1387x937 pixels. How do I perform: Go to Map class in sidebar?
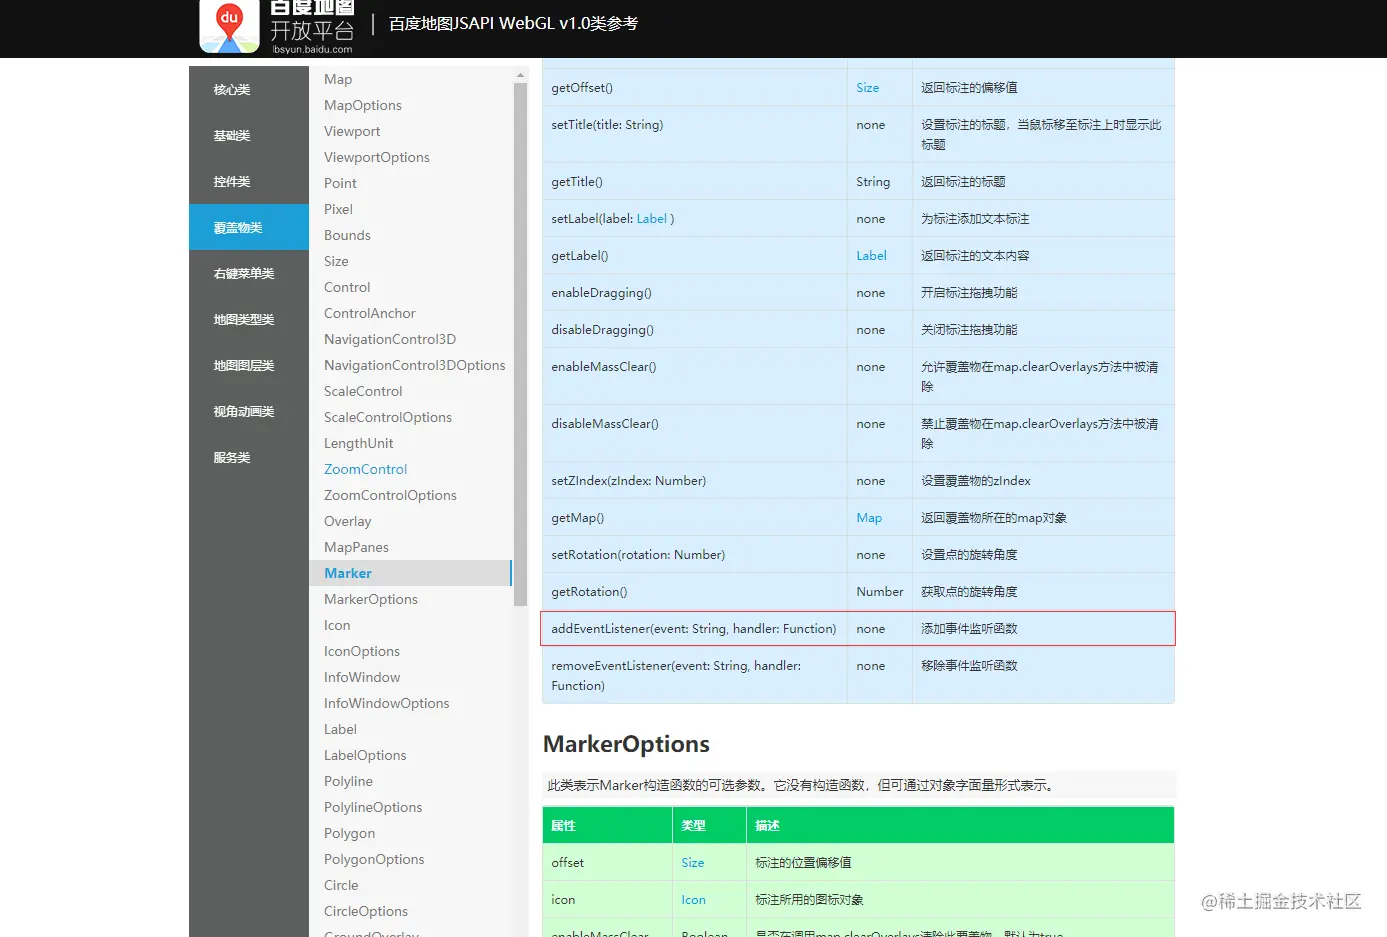338,79
